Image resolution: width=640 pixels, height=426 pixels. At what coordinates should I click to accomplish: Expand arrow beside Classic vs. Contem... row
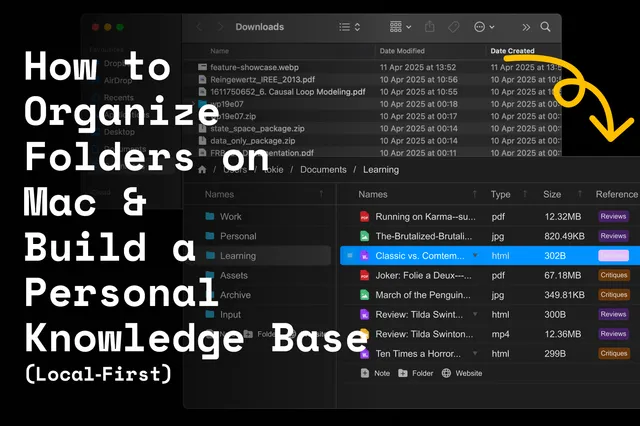tap(476, 256)
